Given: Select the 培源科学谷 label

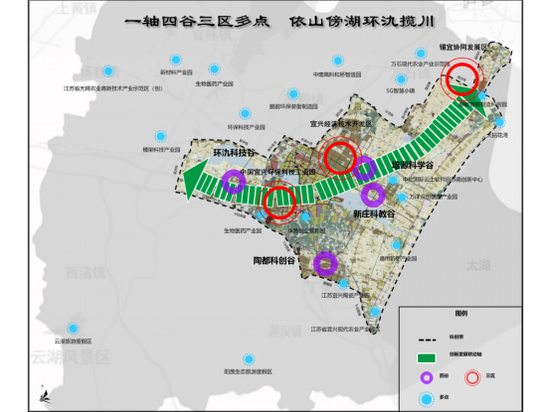Looking at the screenshot, I should click(x=412, y=165).
